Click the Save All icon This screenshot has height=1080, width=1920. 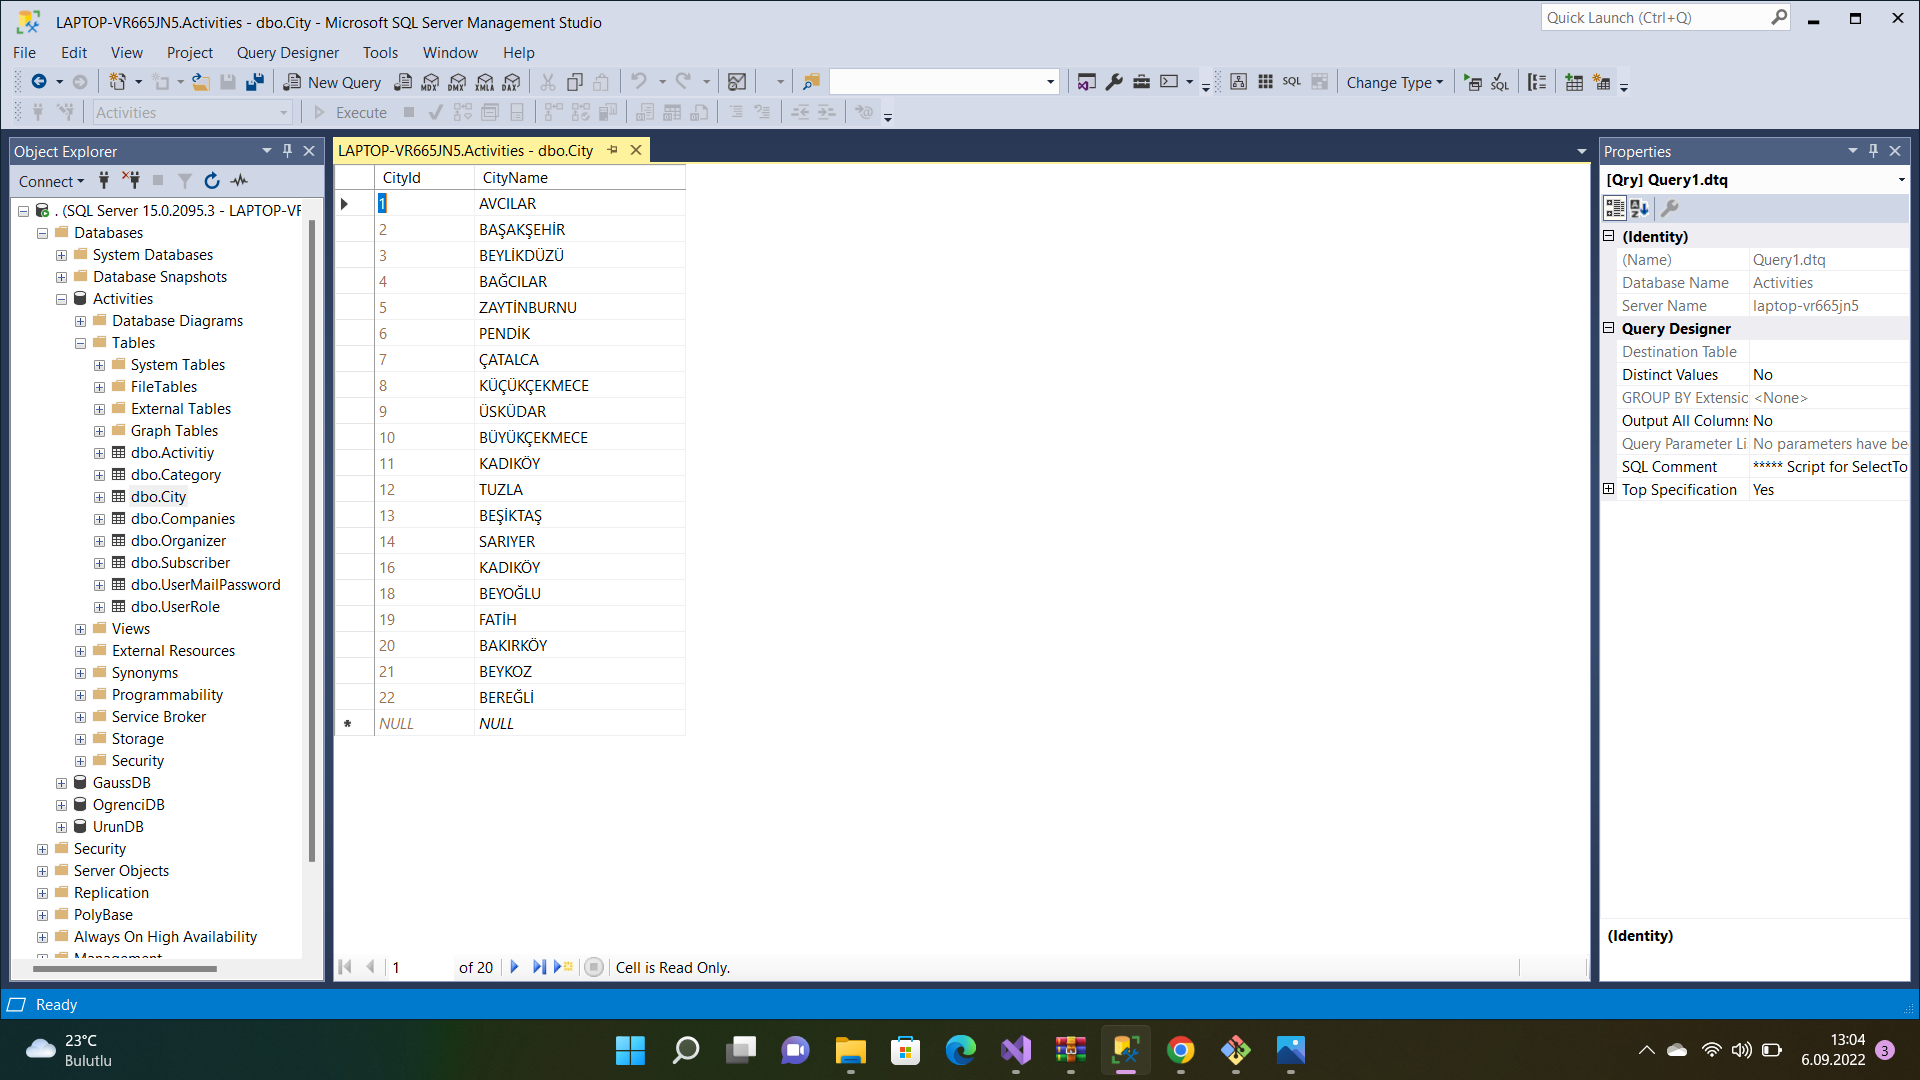pyautogui.click(x=255, y=82)
